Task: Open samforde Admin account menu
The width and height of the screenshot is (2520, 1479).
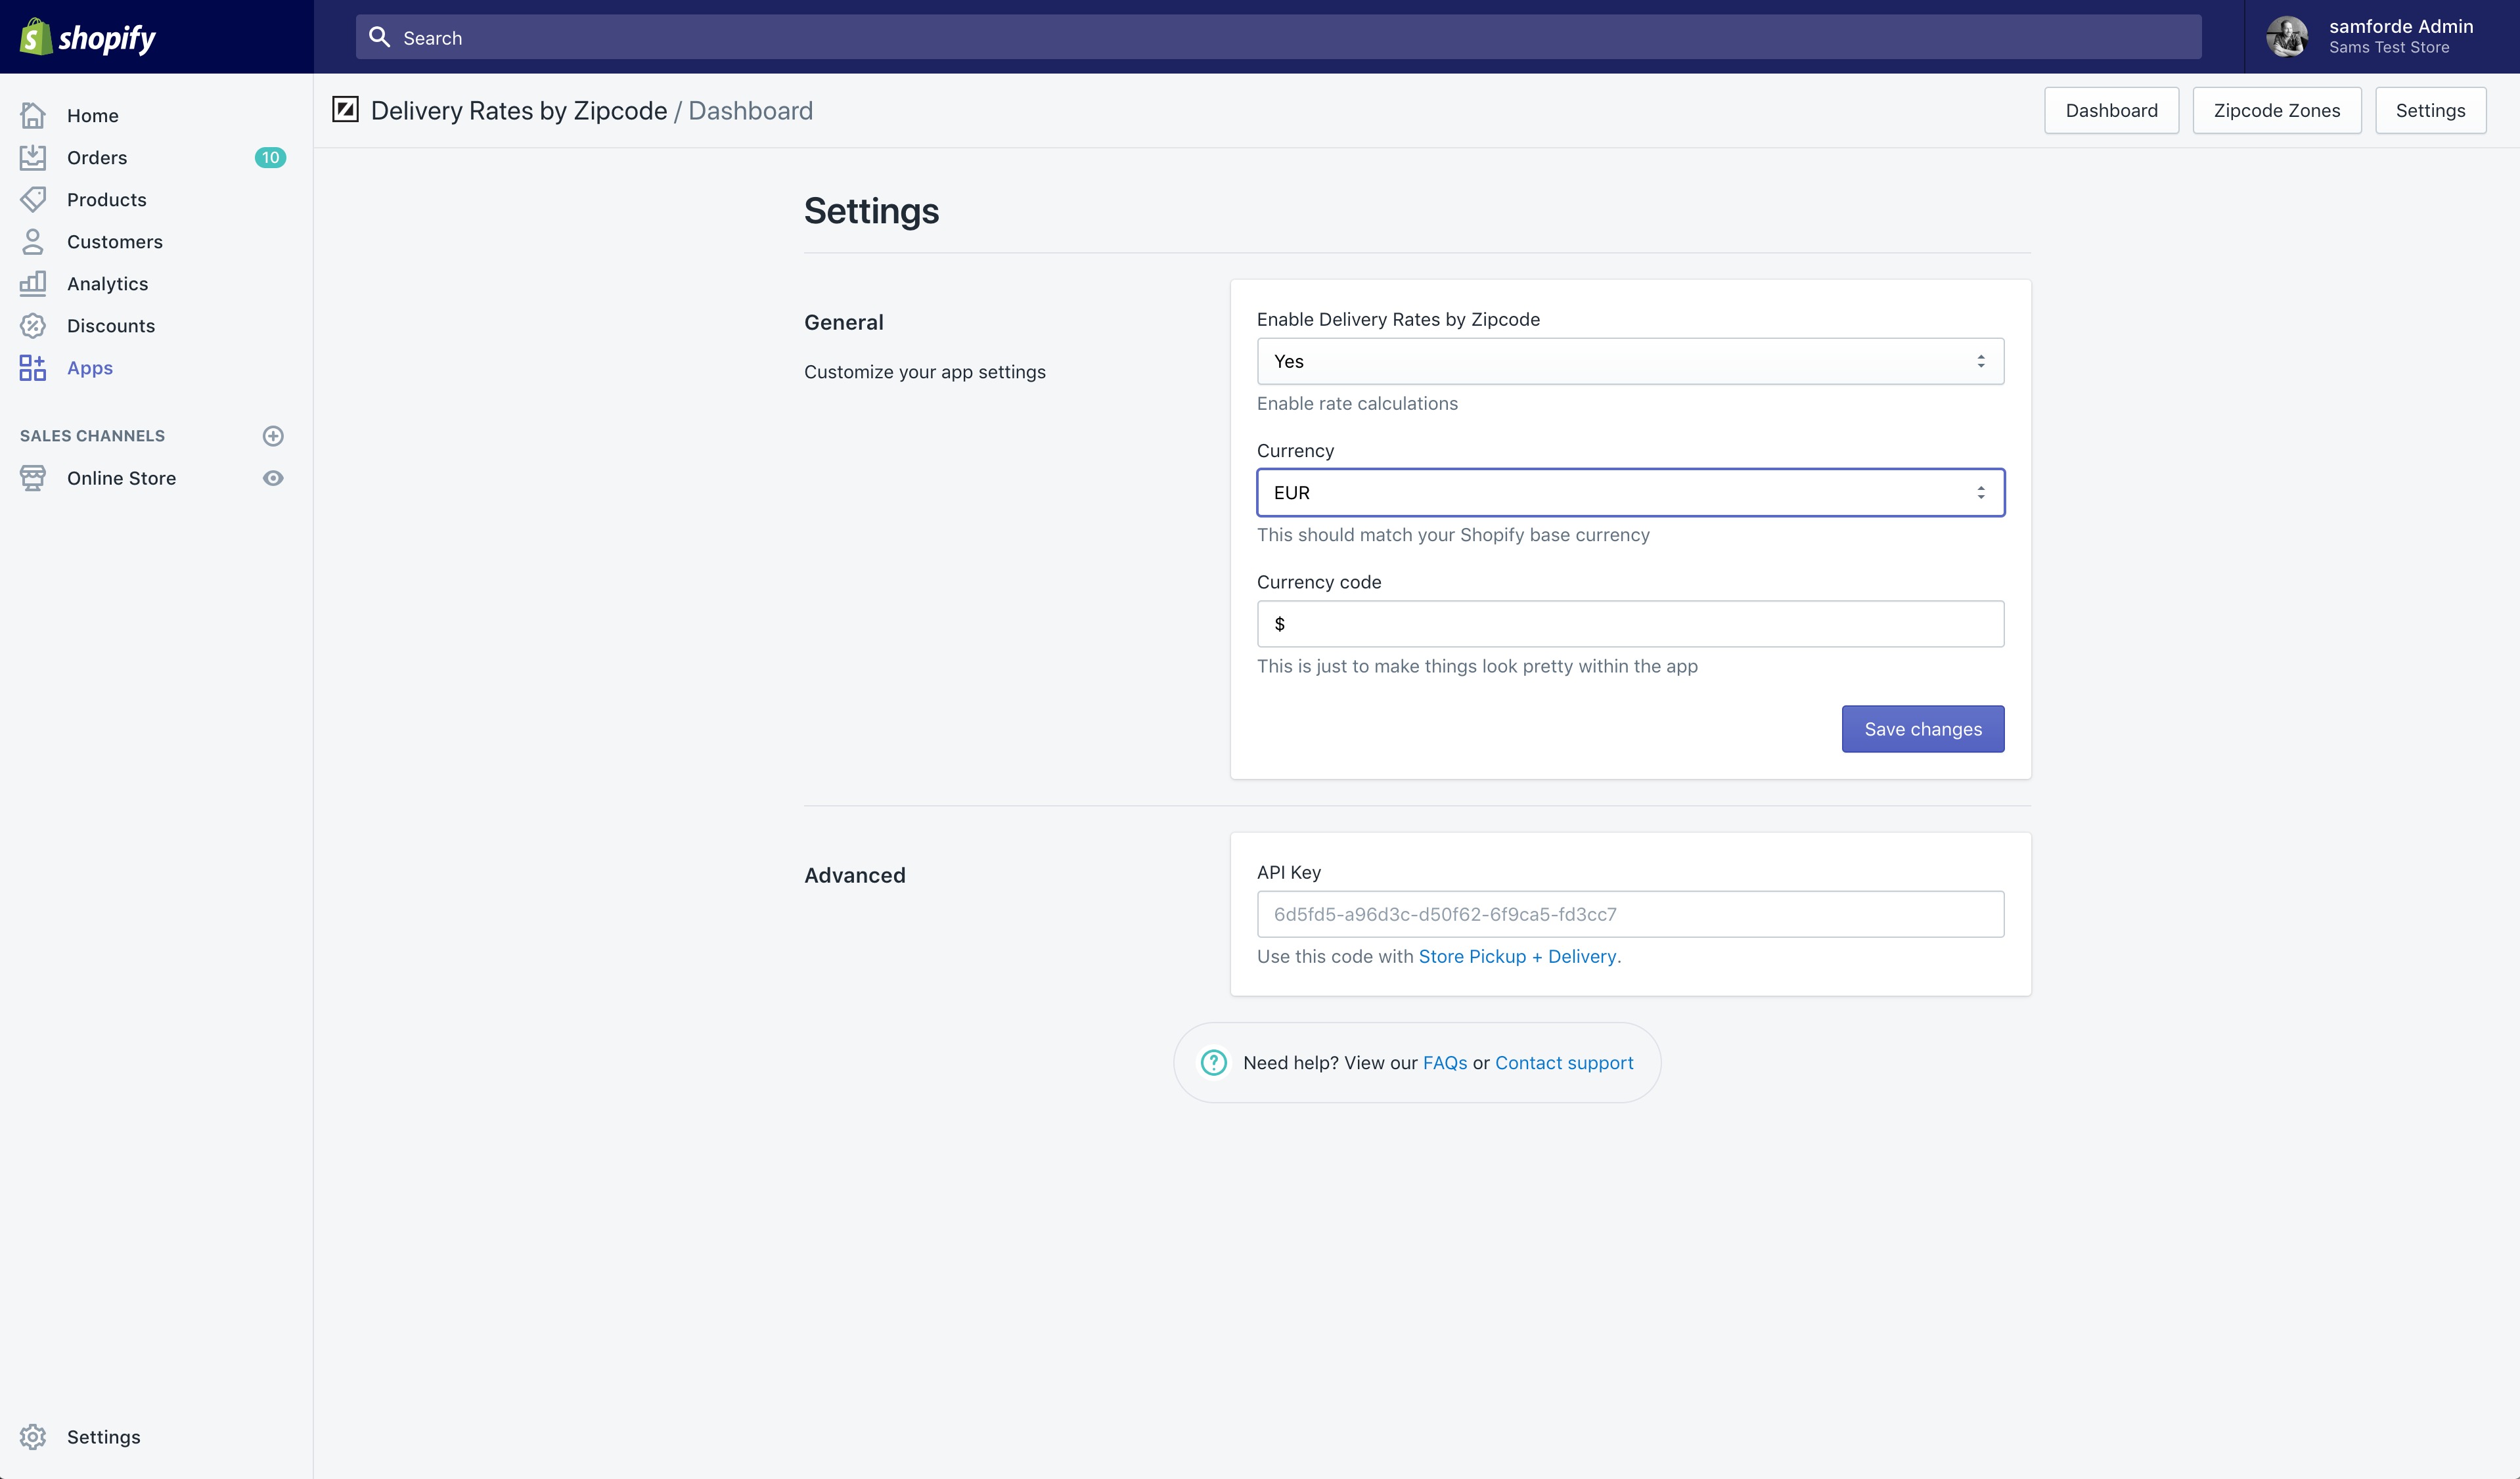Action: (x=2382, y=37)
